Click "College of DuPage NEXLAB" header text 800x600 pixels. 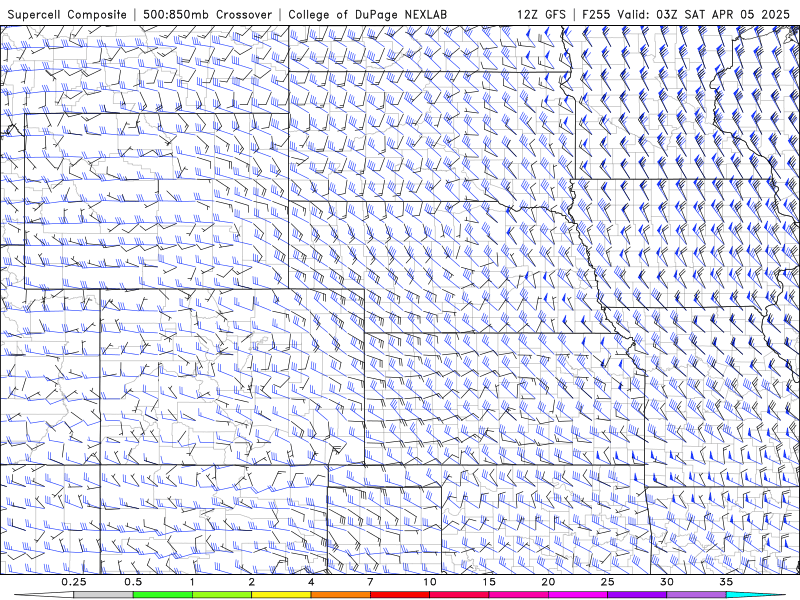367,15
